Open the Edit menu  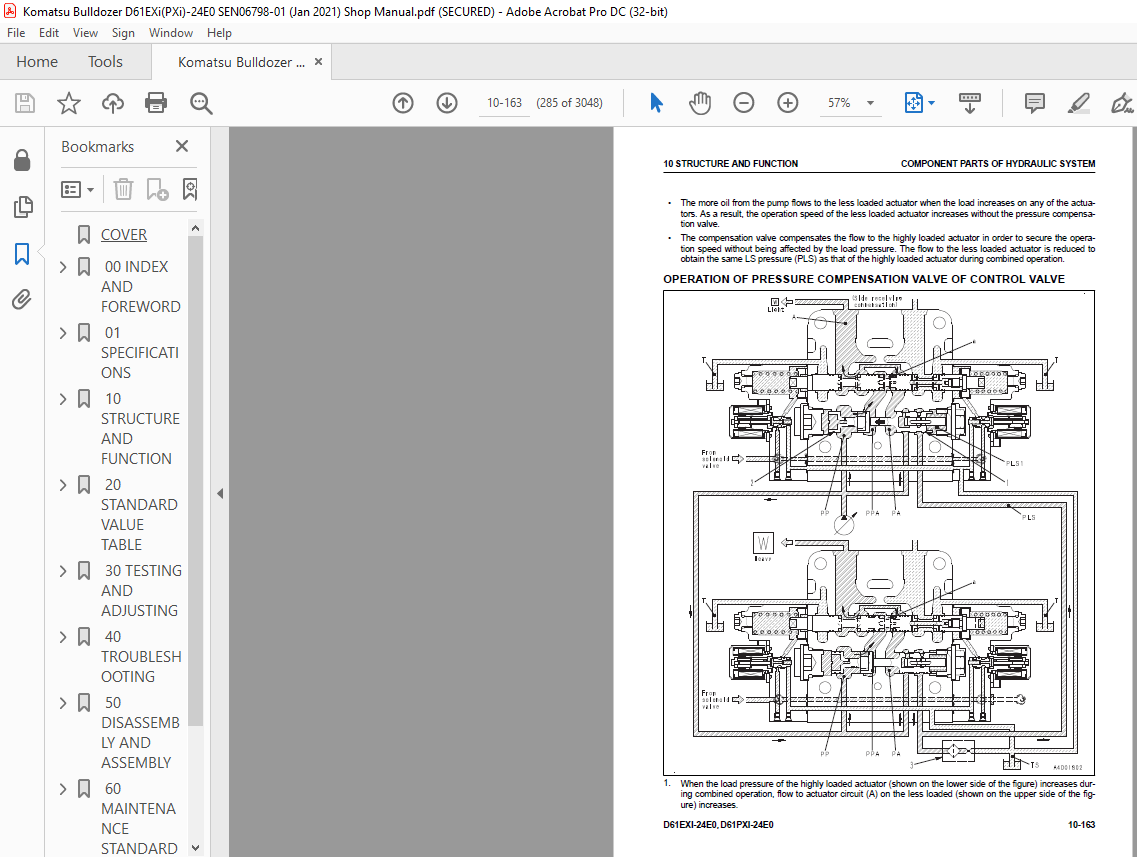(x=49, y=33)
